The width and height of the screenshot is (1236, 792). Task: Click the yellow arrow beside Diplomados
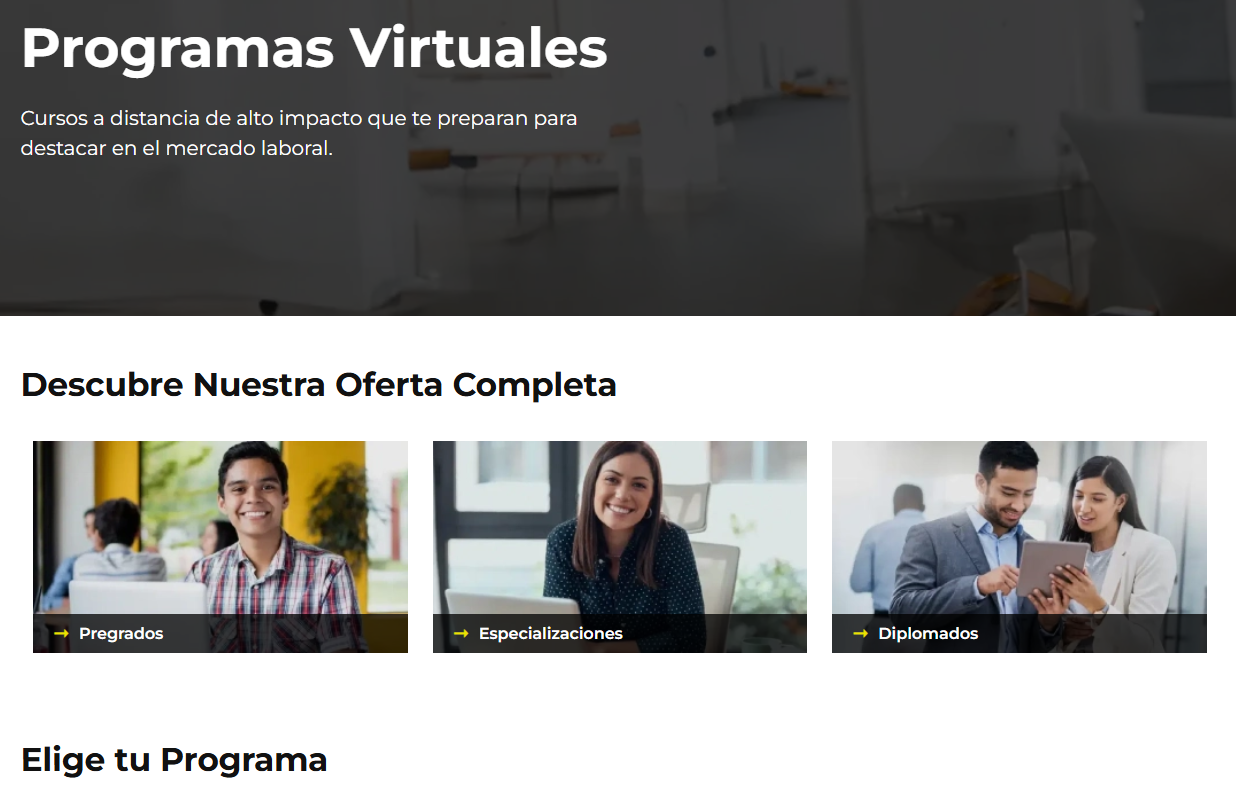(860, 633)
